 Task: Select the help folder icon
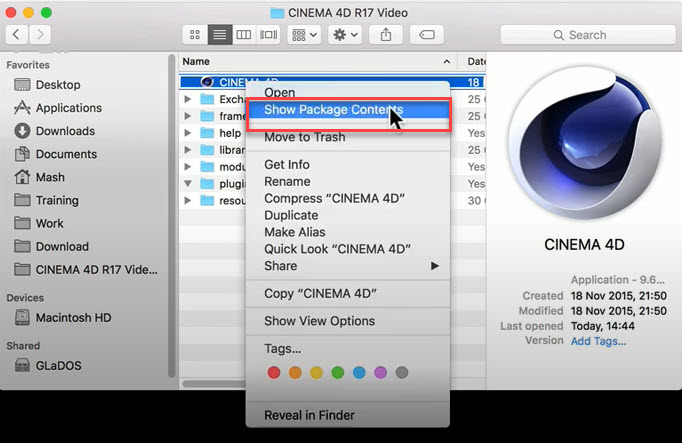pos(207,133)
